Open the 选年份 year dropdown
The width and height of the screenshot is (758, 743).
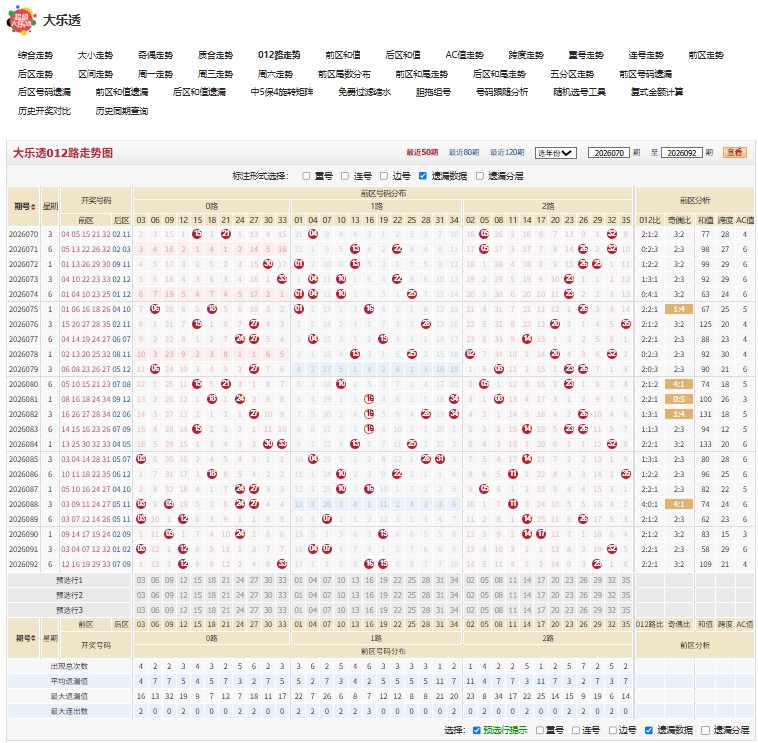(x=555, y=153)
